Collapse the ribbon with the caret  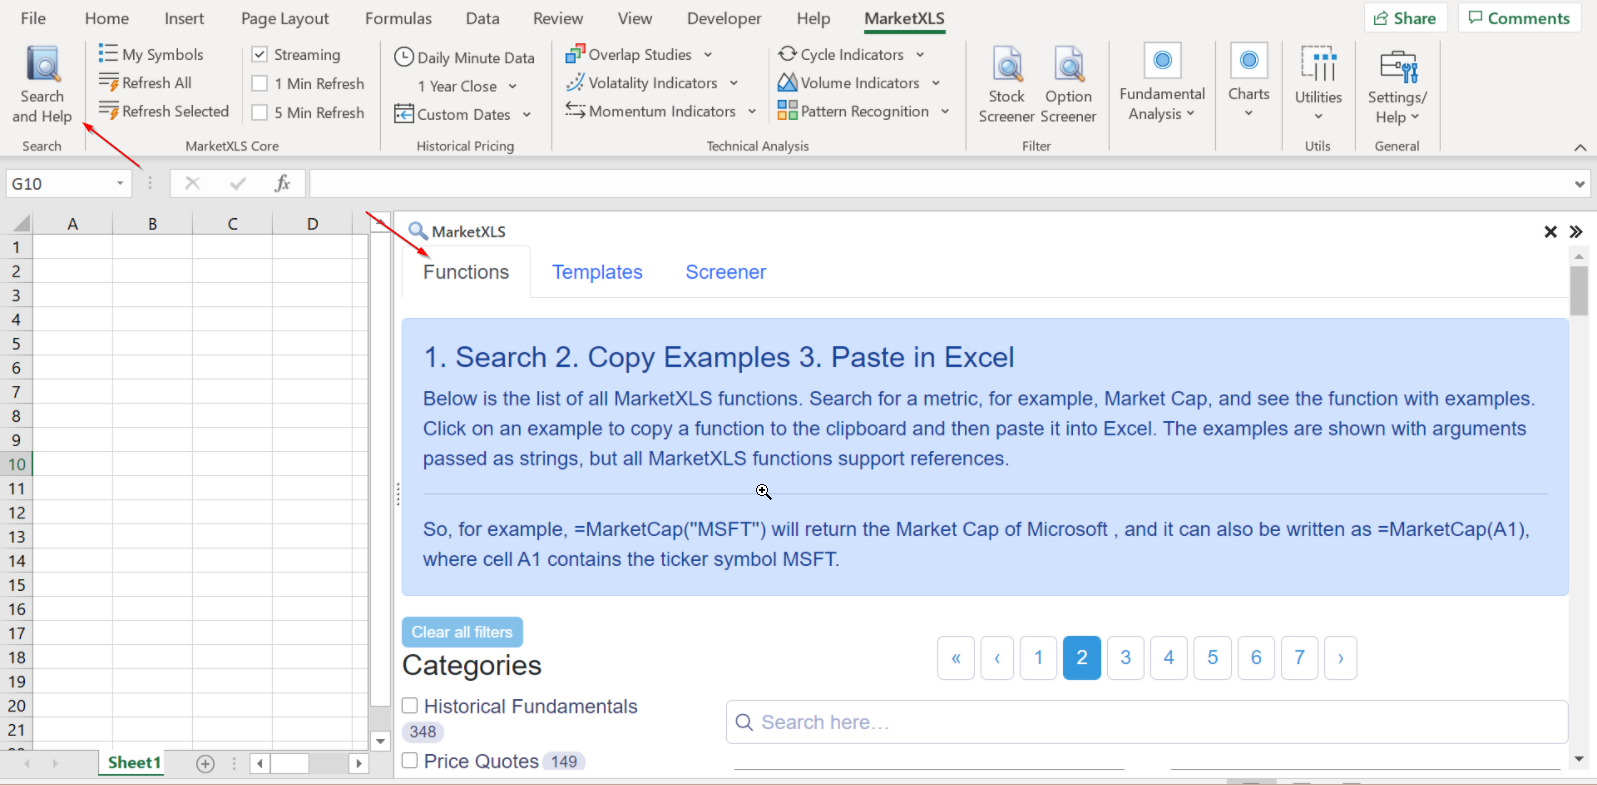(1580, 148)
